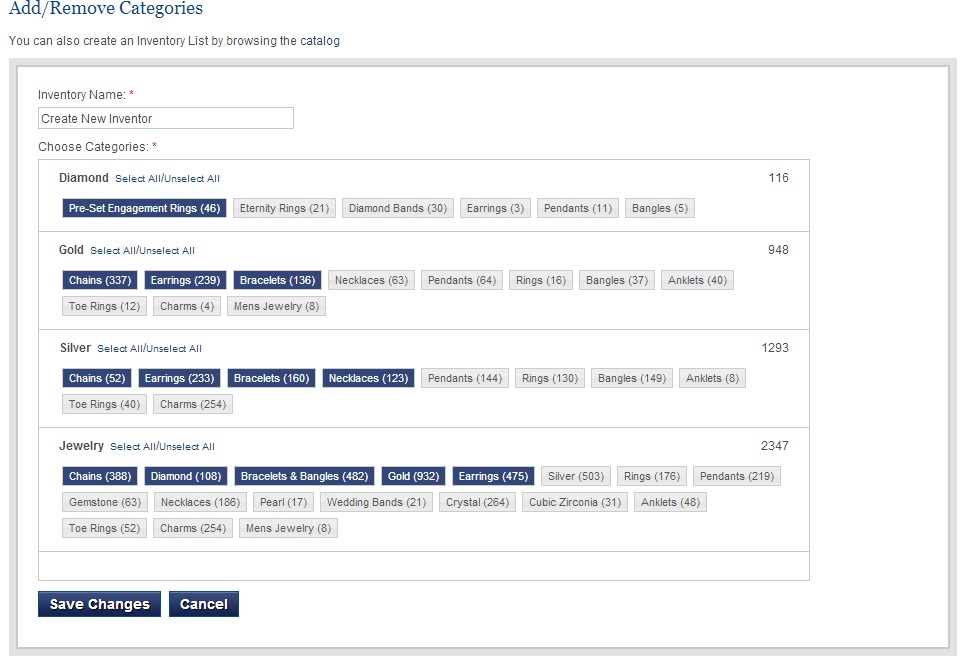The height and width of the screenshot is (667, 967).
Task: Enable Gemstone (63) category
Action: (x=105, y=502)
